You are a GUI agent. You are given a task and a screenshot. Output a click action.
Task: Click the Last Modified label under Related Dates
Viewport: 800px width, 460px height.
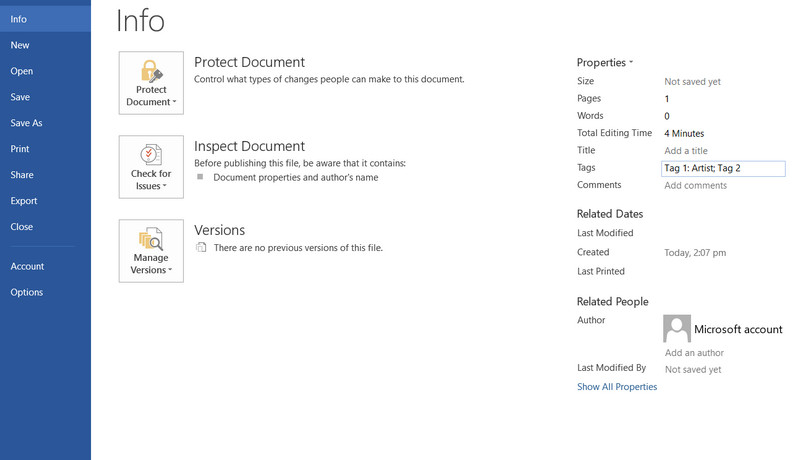(605, 233)
